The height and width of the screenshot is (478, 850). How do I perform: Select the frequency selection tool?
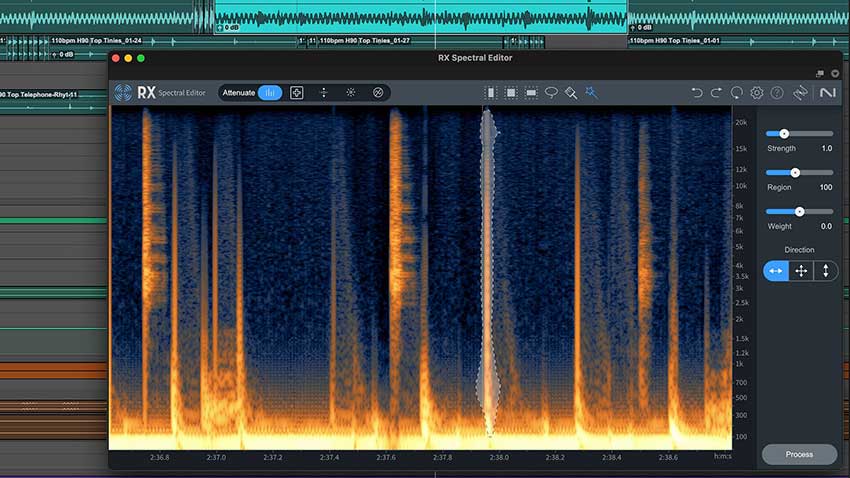coord(531,92)
